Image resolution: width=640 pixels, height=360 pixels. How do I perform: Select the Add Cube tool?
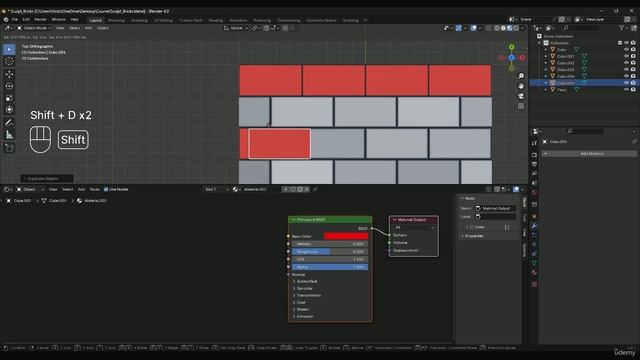(x=9, y=148)
